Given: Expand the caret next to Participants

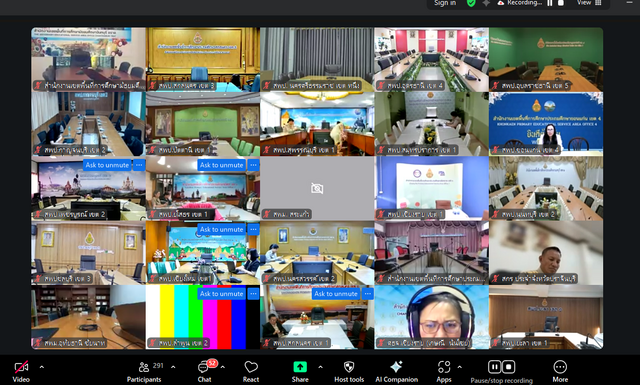Looking at the screenshot, I should pyautogui.click(x=173, y=367).
